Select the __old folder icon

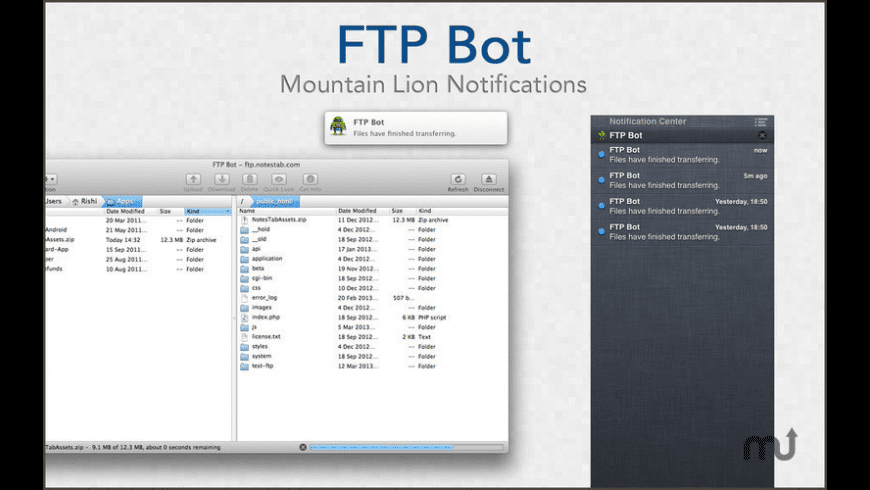point(244,240)
